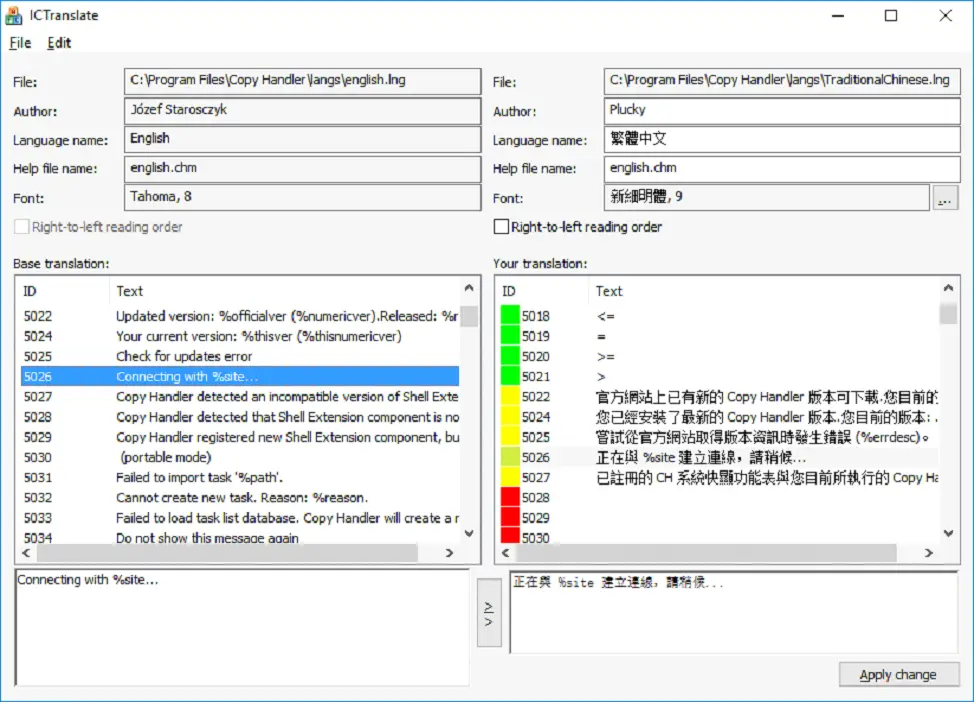Select base row 5024 'Your current version'

tap(240, 336)
